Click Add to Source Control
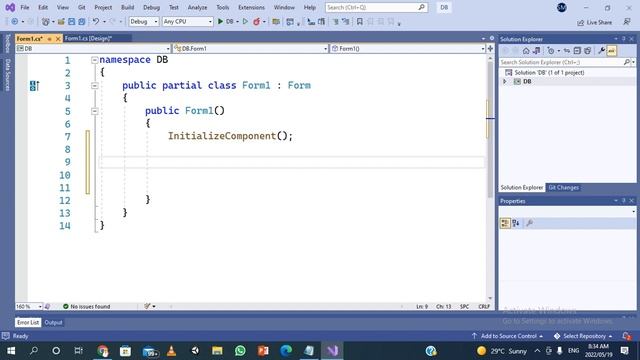This screenshot has width=640, height=360. 507,336
